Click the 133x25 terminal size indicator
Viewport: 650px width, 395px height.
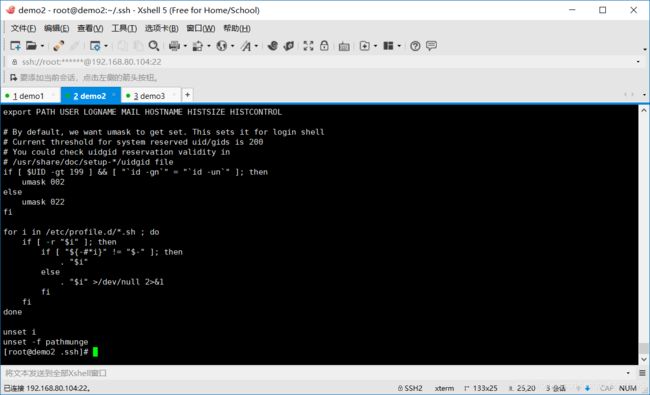click(481, 388)
